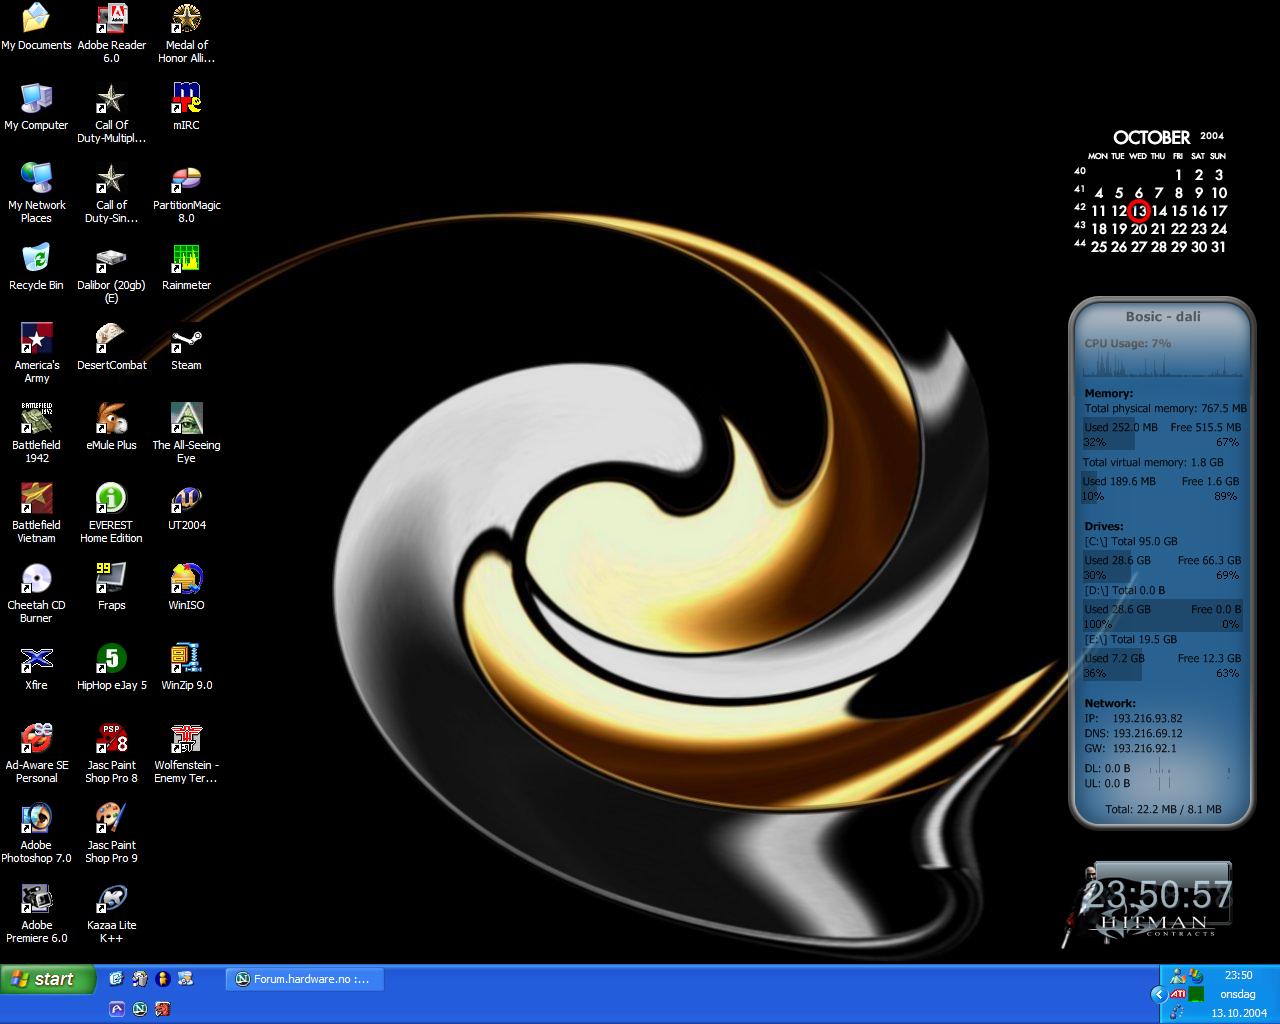Select the eMule Plus shortcut
Image resolution: width=1280 pixels, height=1024 pixels.
pyautogui.click(x=111, y=427)
